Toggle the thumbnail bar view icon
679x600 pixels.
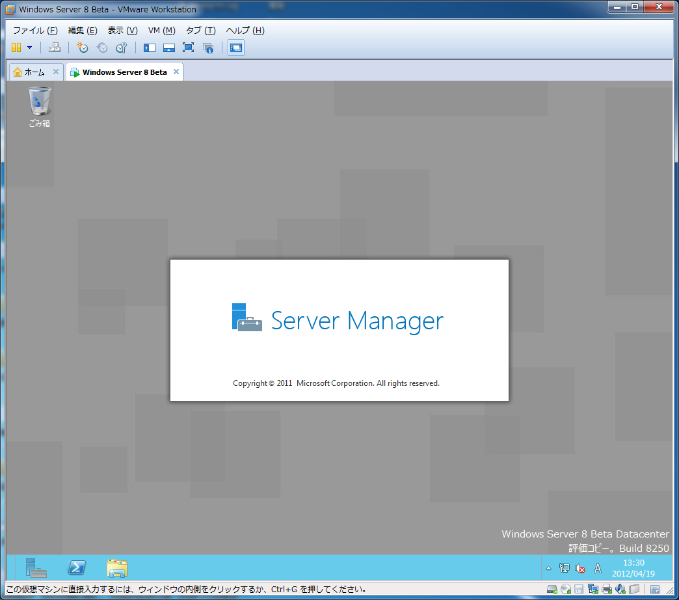(169, 47)
